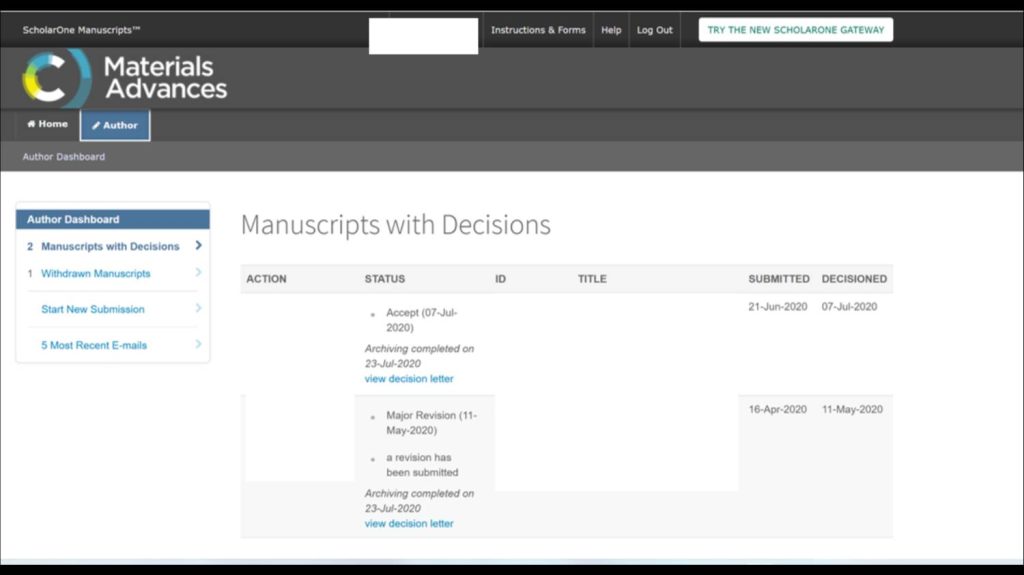Click the Author Dashboard sidebar header

113,220
